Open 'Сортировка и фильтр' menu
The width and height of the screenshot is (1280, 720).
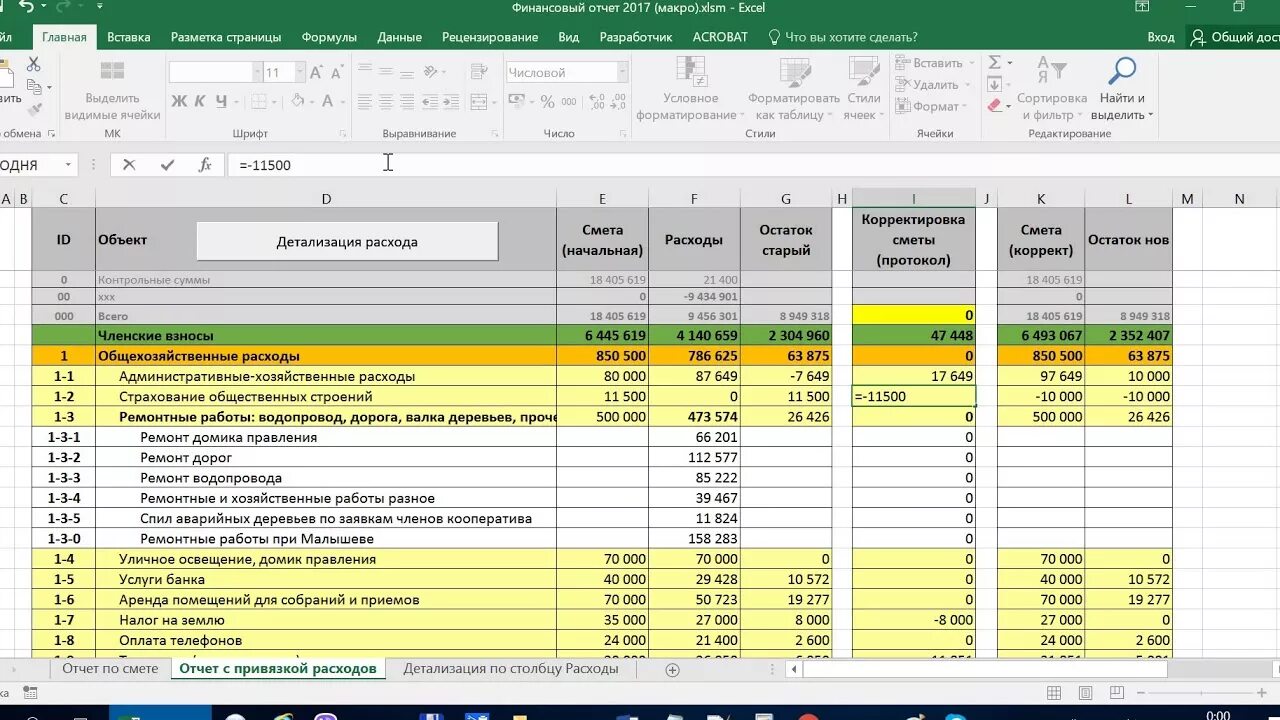click(x=1051, y=90)
